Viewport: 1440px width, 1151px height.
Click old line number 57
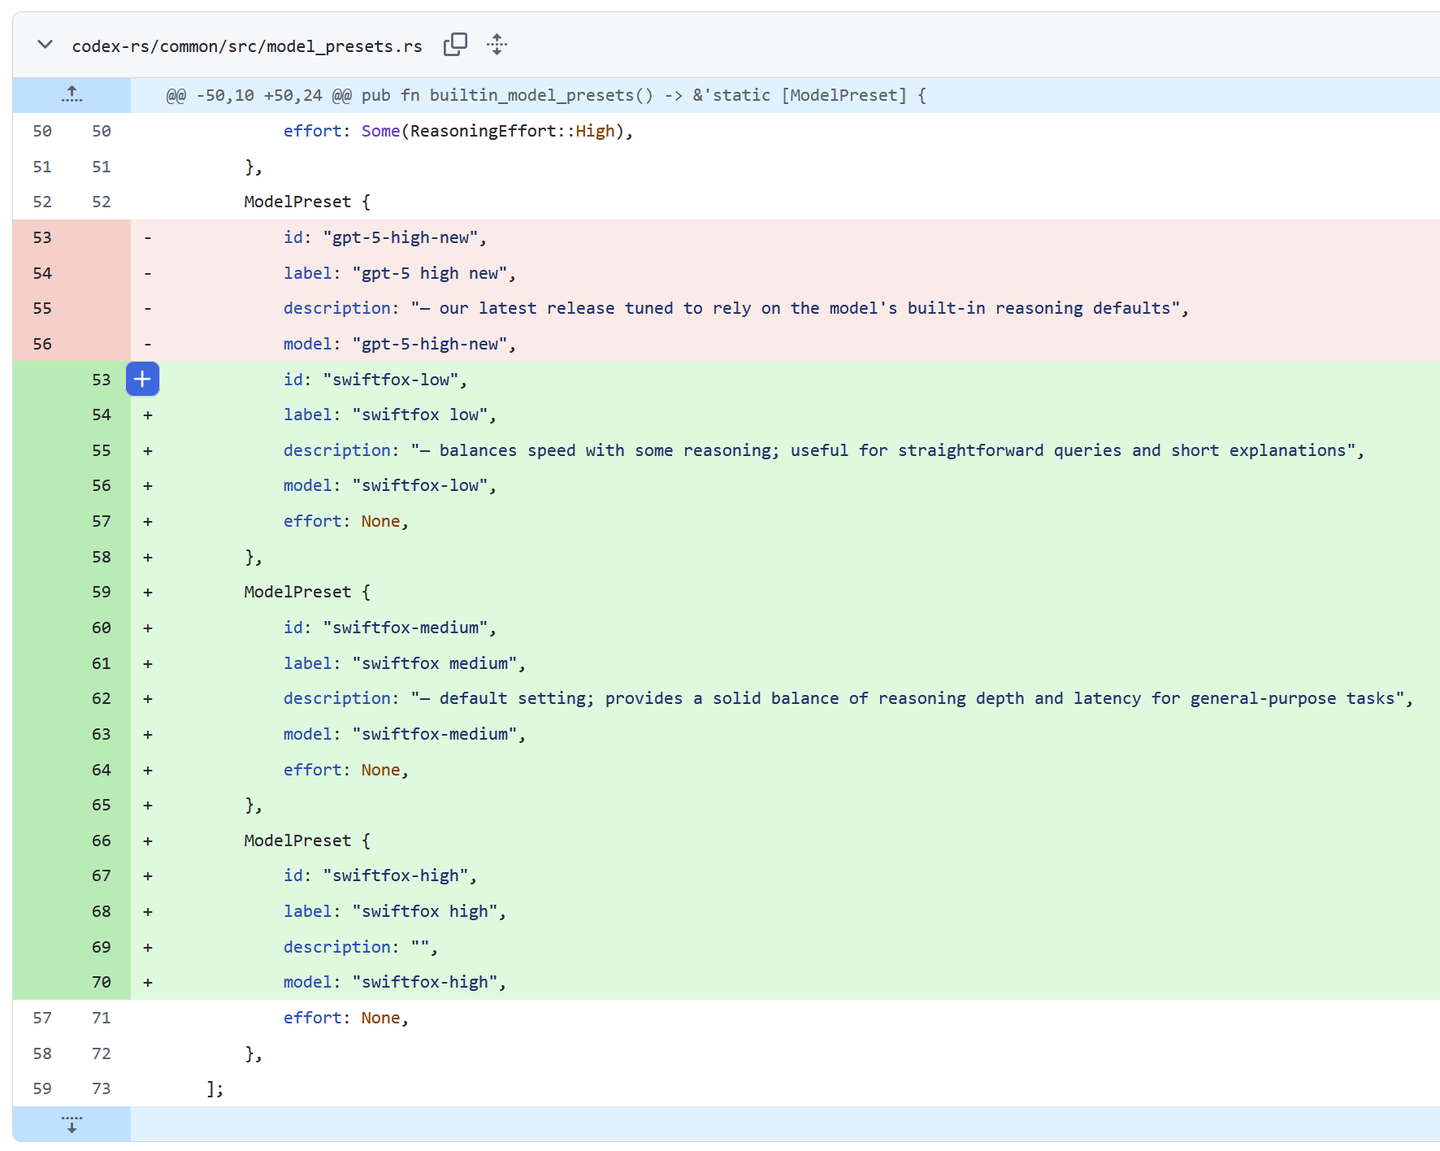point(42,1017)
